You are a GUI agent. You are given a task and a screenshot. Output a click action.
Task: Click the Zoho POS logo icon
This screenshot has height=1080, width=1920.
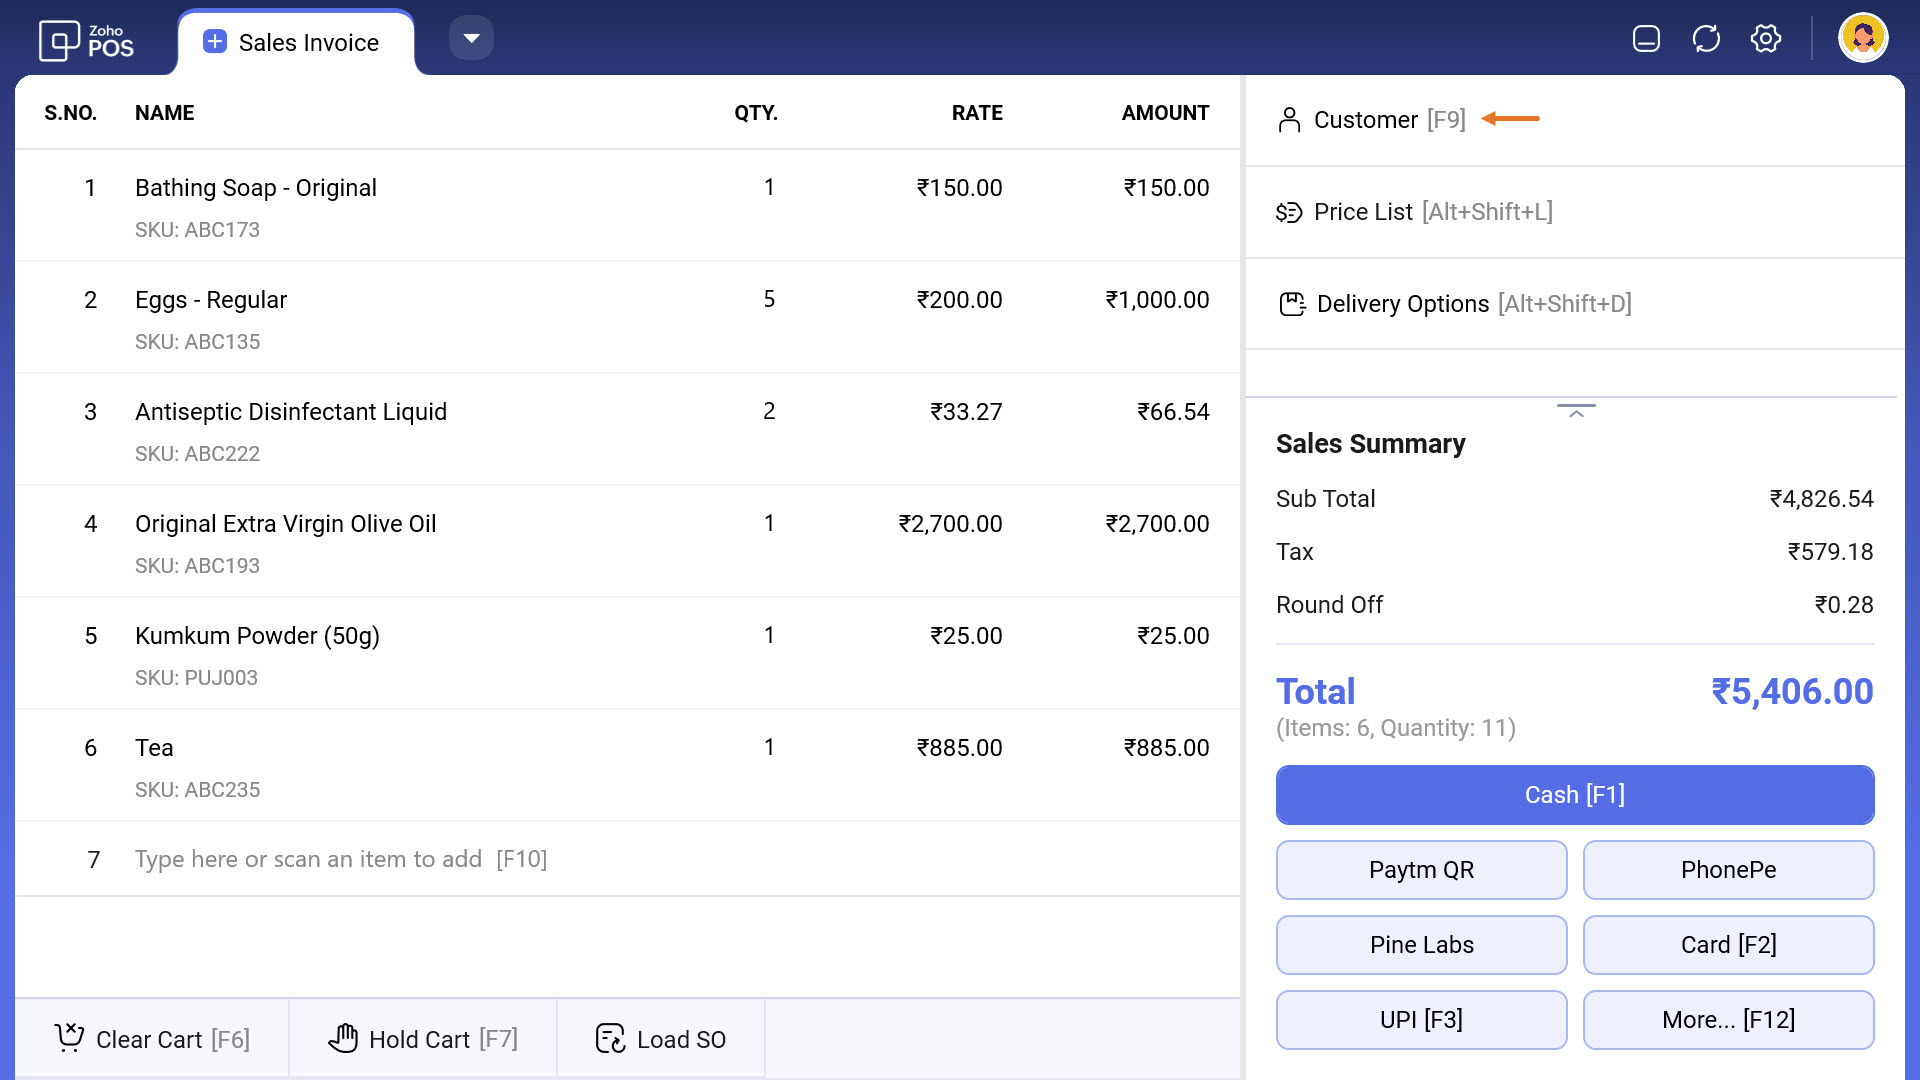(x=59, y=41)
